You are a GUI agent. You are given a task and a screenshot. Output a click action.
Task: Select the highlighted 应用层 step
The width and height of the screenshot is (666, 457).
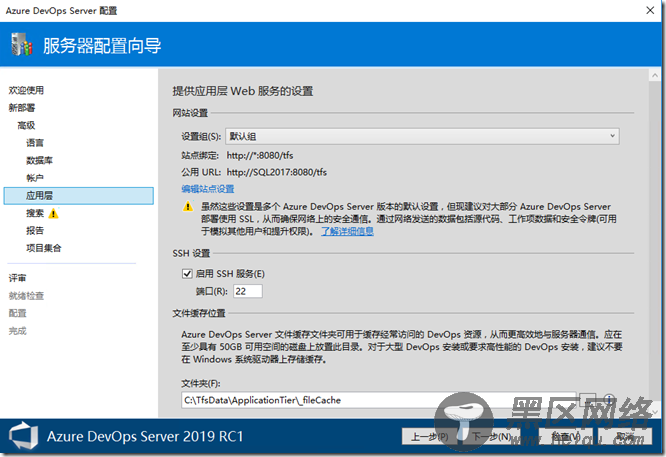pos(79,196)
